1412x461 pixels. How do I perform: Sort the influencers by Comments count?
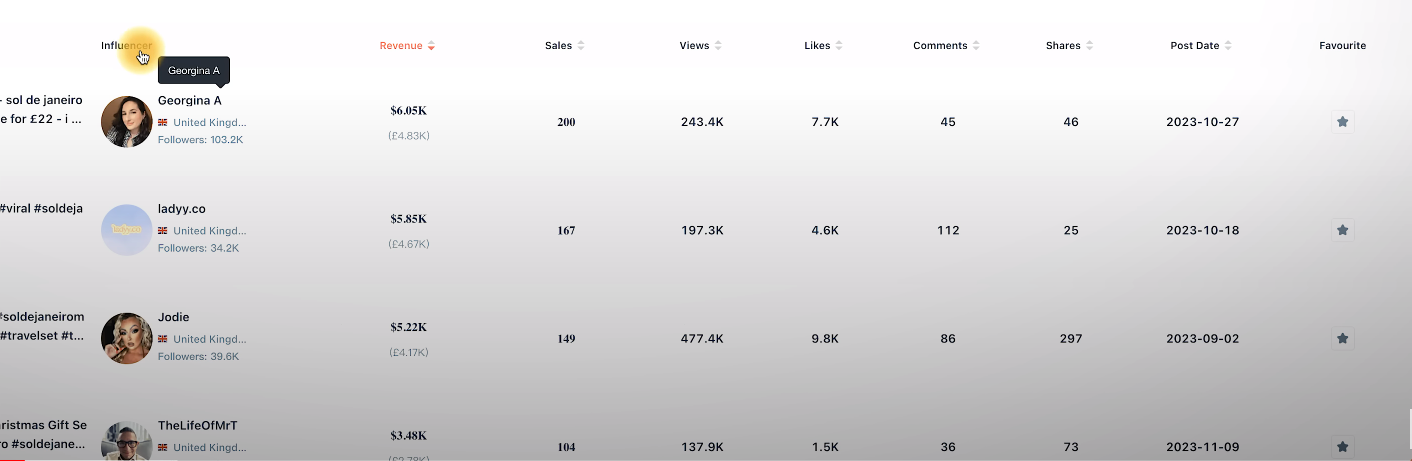948,46
